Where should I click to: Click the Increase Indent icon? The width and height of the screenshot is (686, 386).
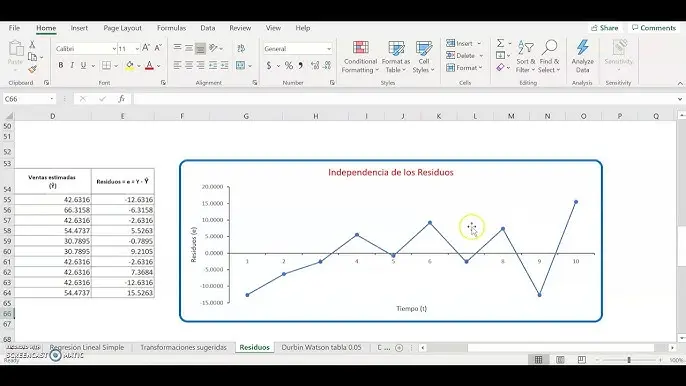224,66
